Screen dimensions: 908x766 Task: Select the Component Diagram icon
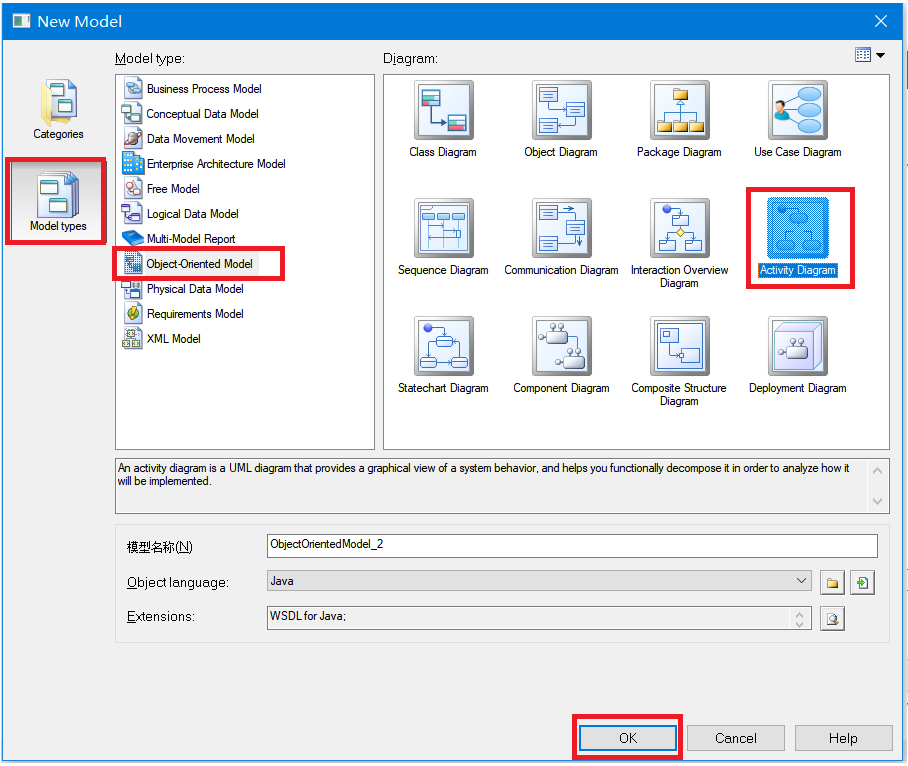coord(561,345)
